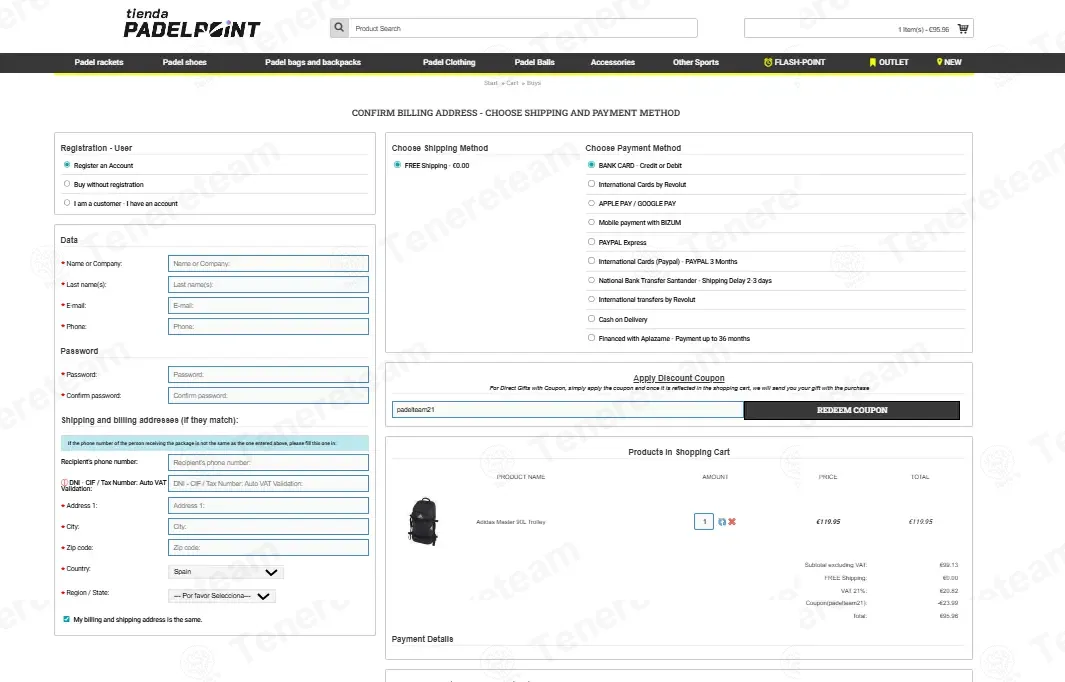Select PAYPAL Express payment
The image size is (1065, 682).
tap(591, 242)
